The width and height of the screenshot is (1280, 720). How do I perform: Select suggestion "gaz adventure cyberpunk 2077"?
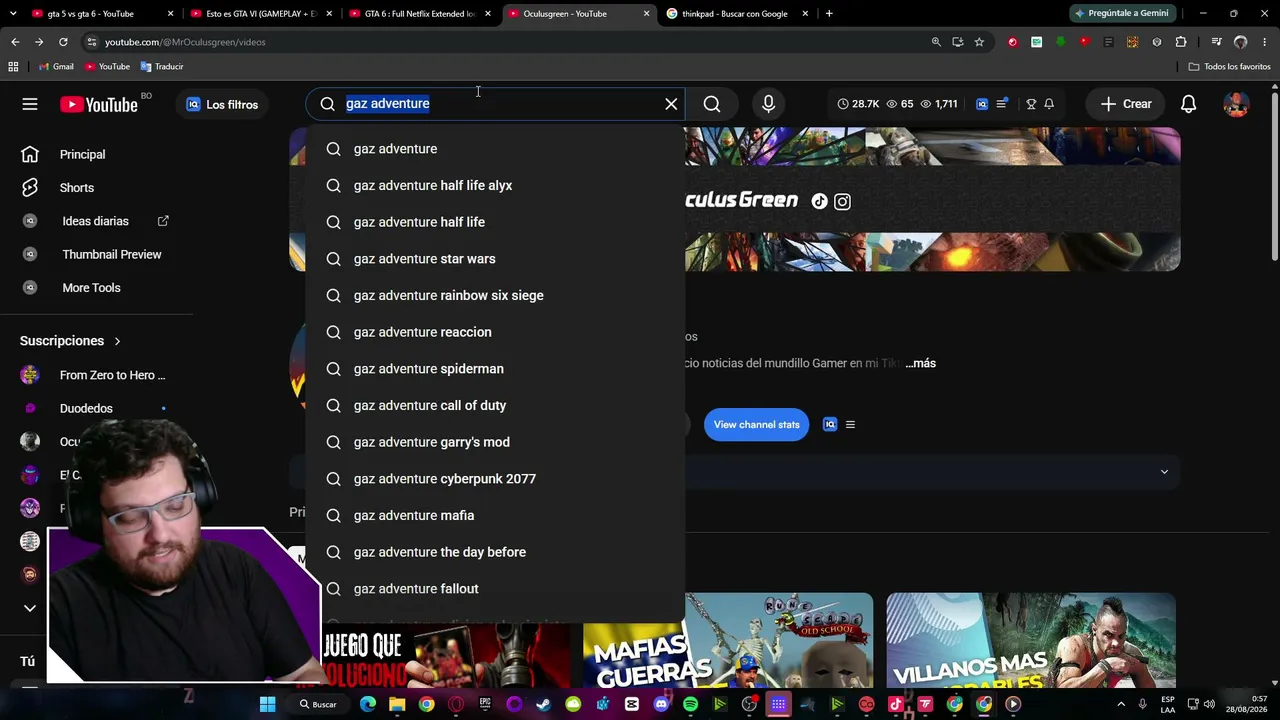coord(496,479)
